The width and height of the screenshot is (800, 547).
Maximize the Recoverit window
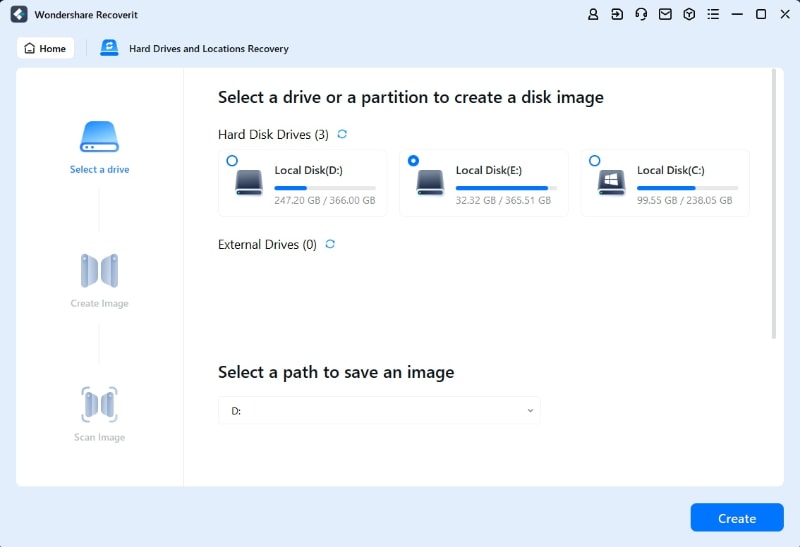761,14
